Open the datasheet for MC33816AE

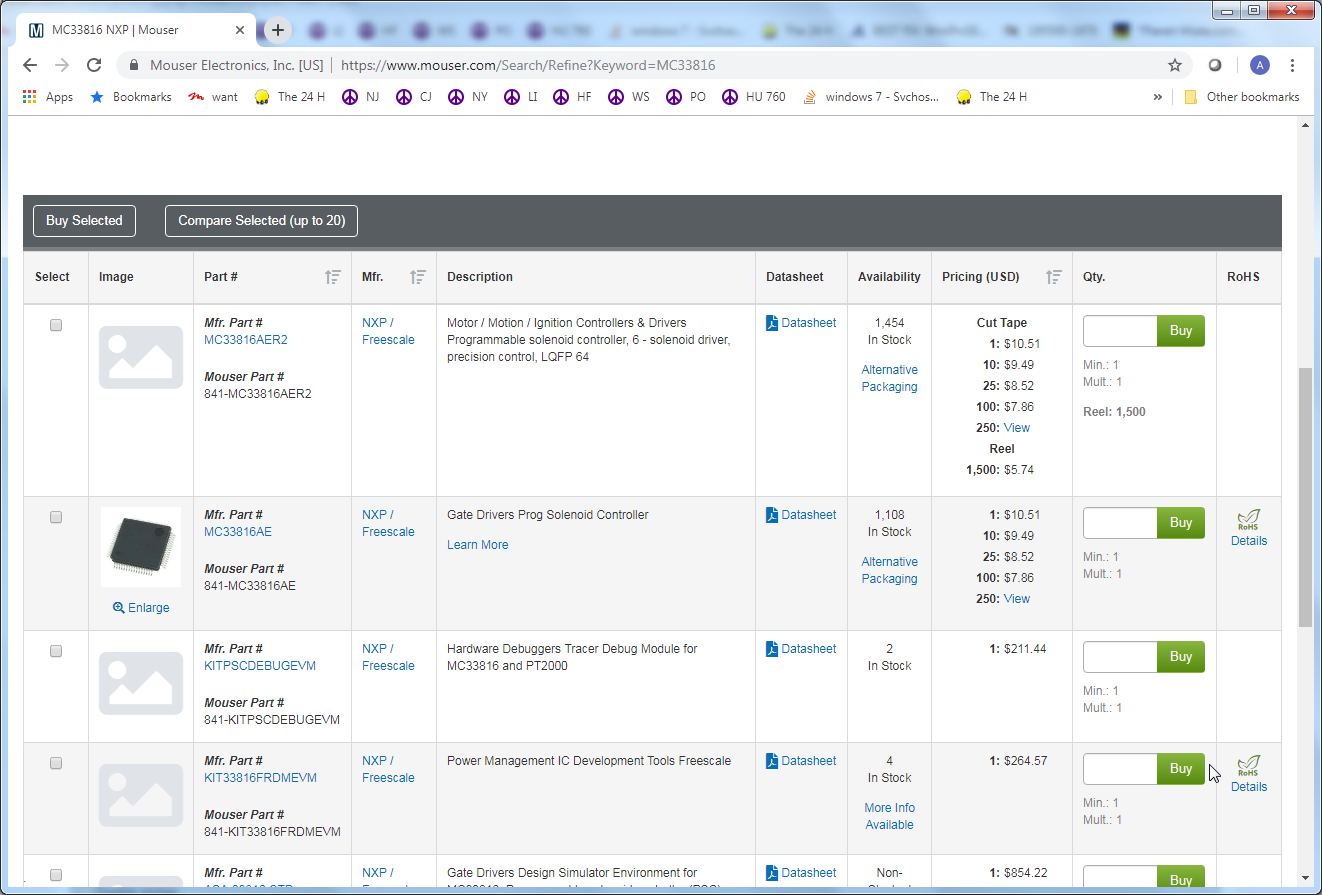click(801, 515)
